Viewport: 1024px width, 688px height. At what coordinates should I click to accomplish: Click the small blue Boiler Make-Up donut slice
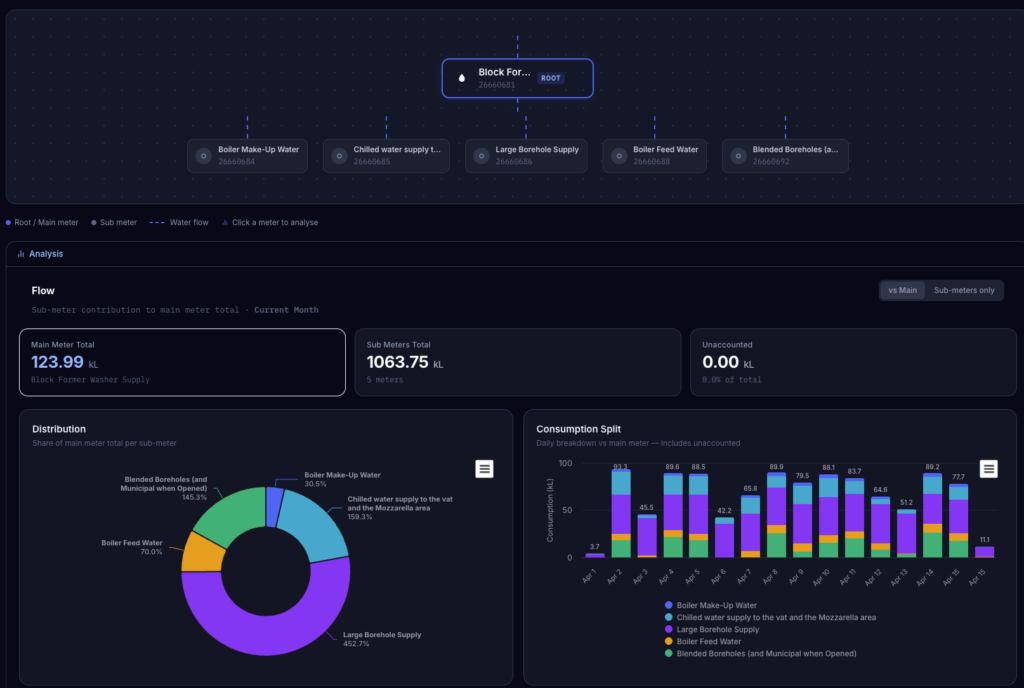pos(274,507)
